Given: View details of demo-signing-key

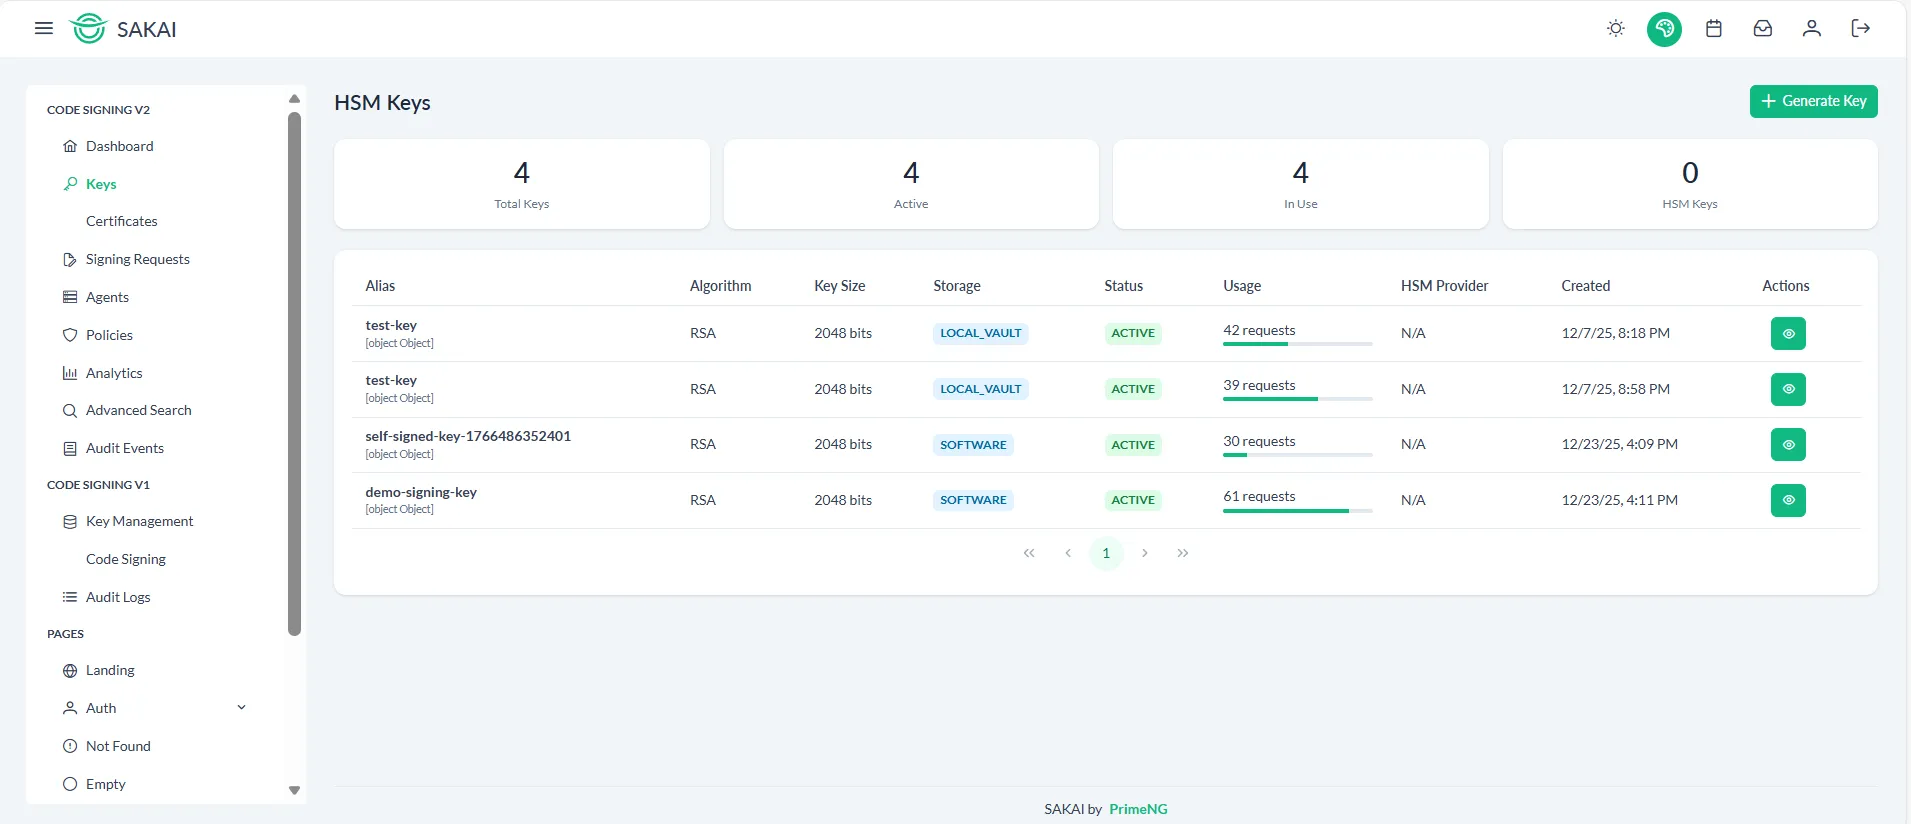Looking at the screenshot, I should (x=1787, y=500).
